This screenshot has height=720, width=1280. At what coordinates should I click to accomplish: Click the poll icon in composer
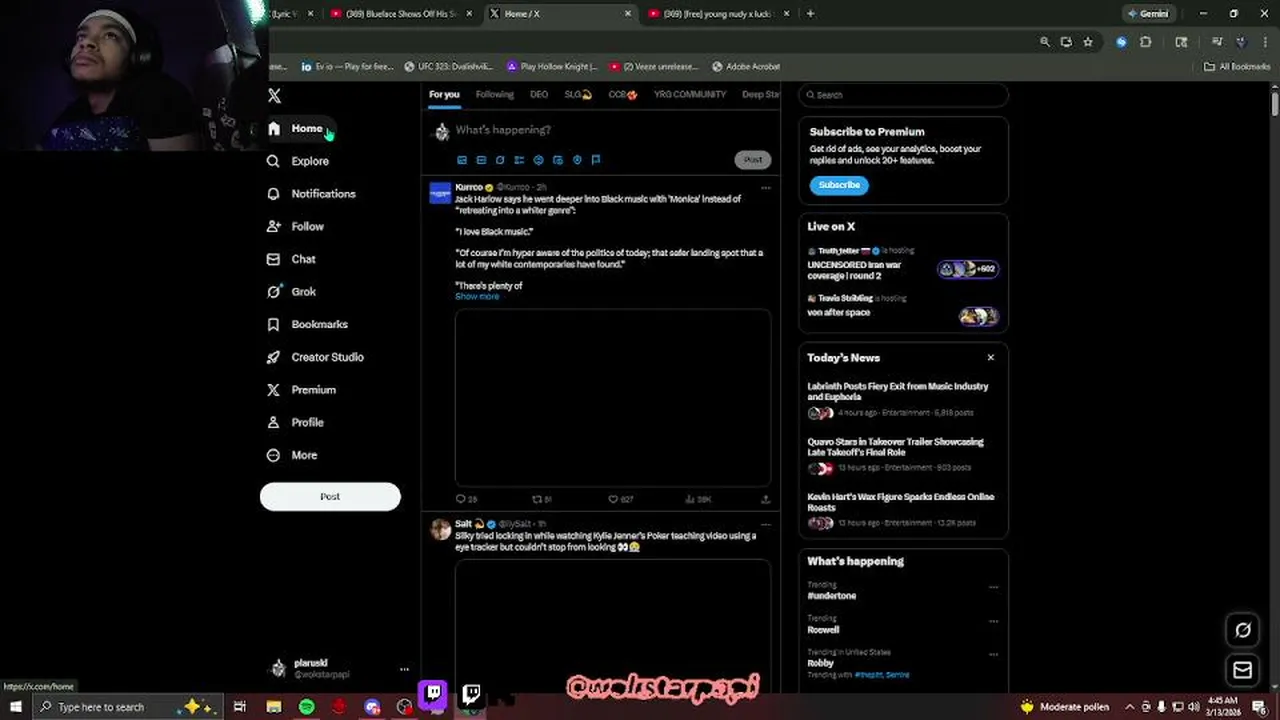pos(519,160)
